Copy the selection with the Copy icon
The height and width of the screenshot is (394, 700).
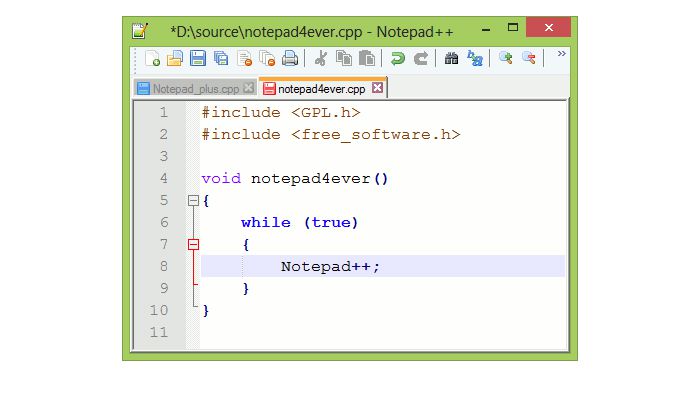click(x=344, y=58)
